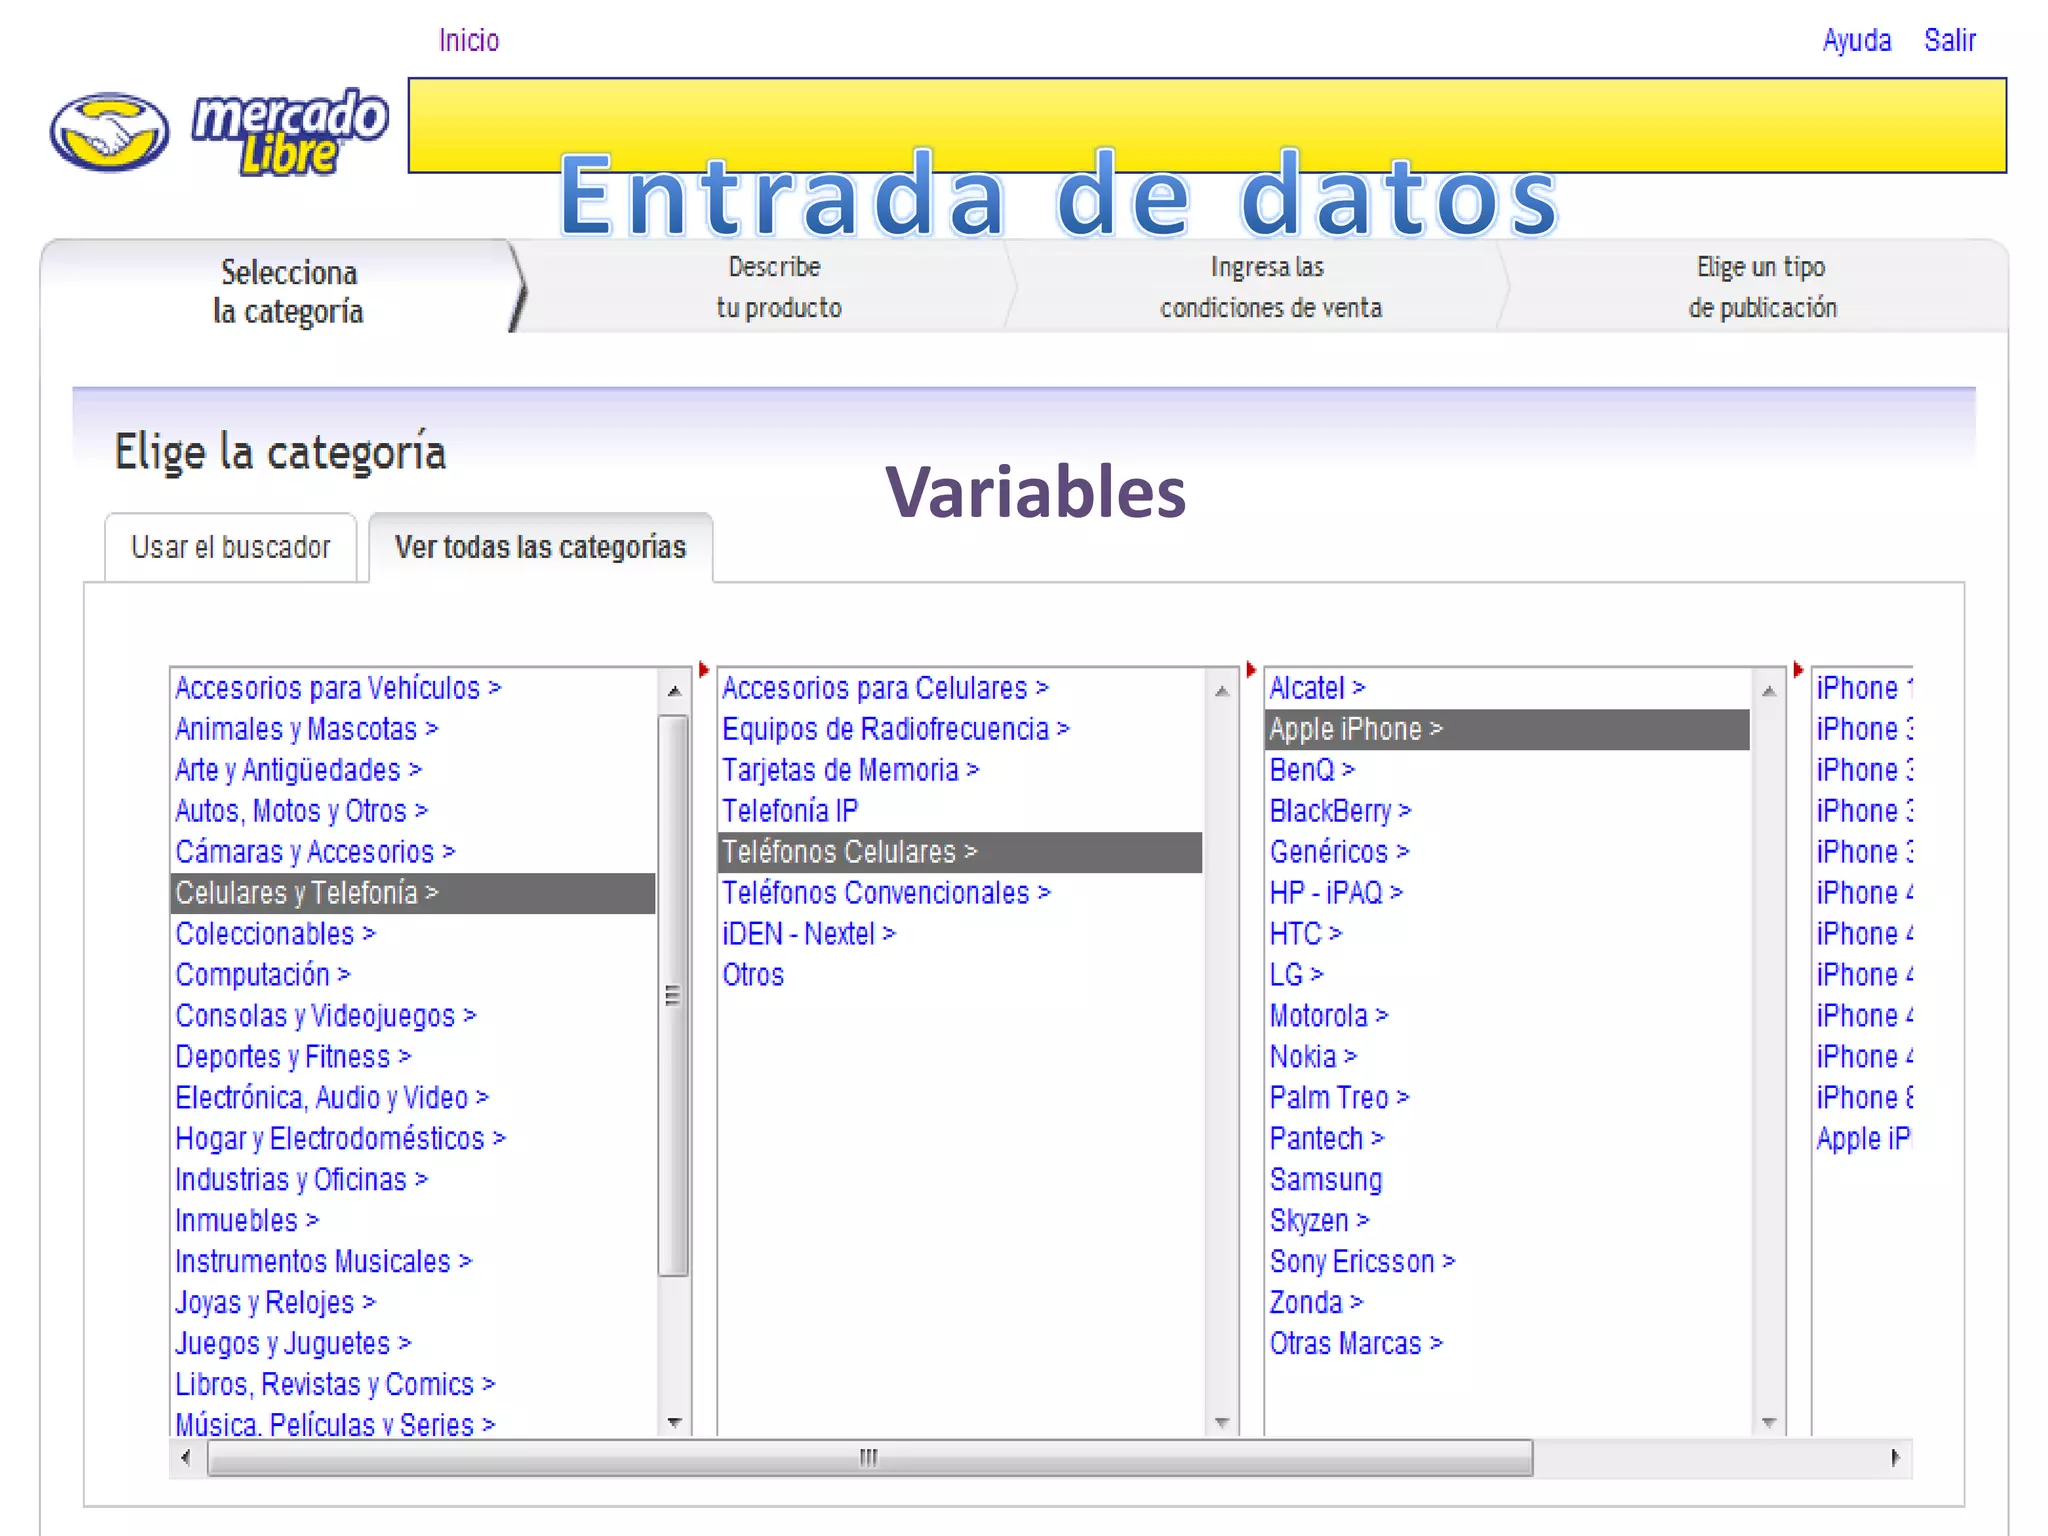
Task: Open Libros, Revistas y Comics category
Action: (335, 1385)
